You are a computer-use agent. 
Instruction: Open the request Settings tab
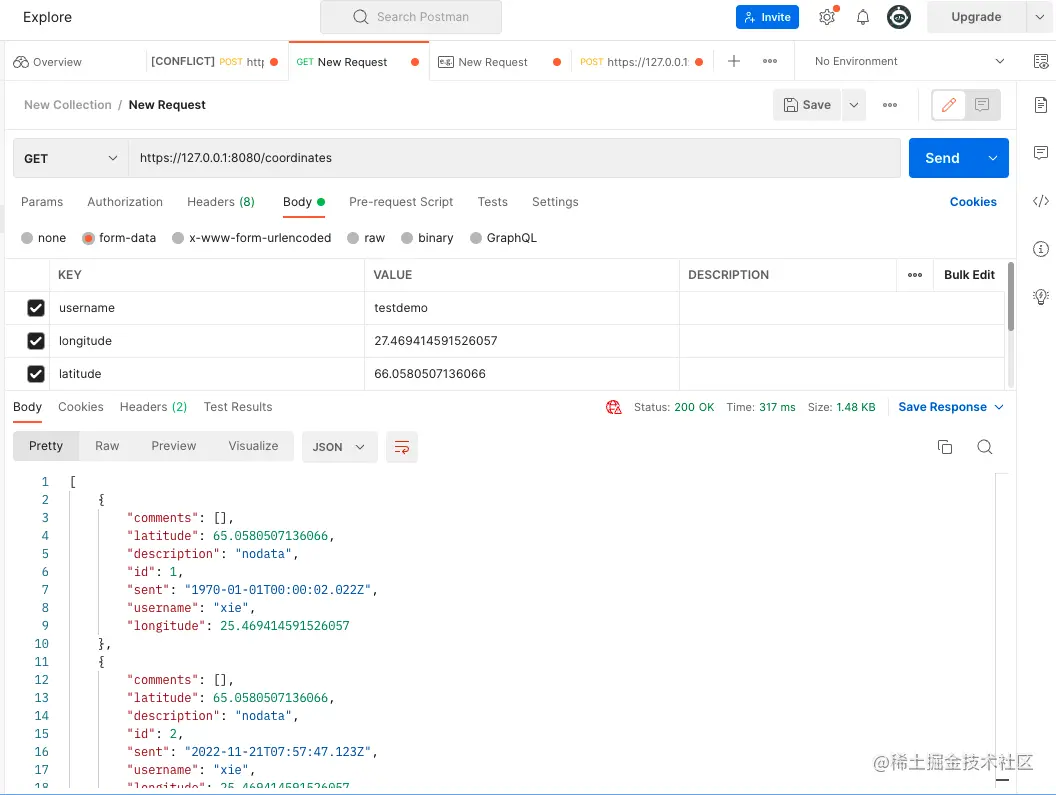(555, 201)
